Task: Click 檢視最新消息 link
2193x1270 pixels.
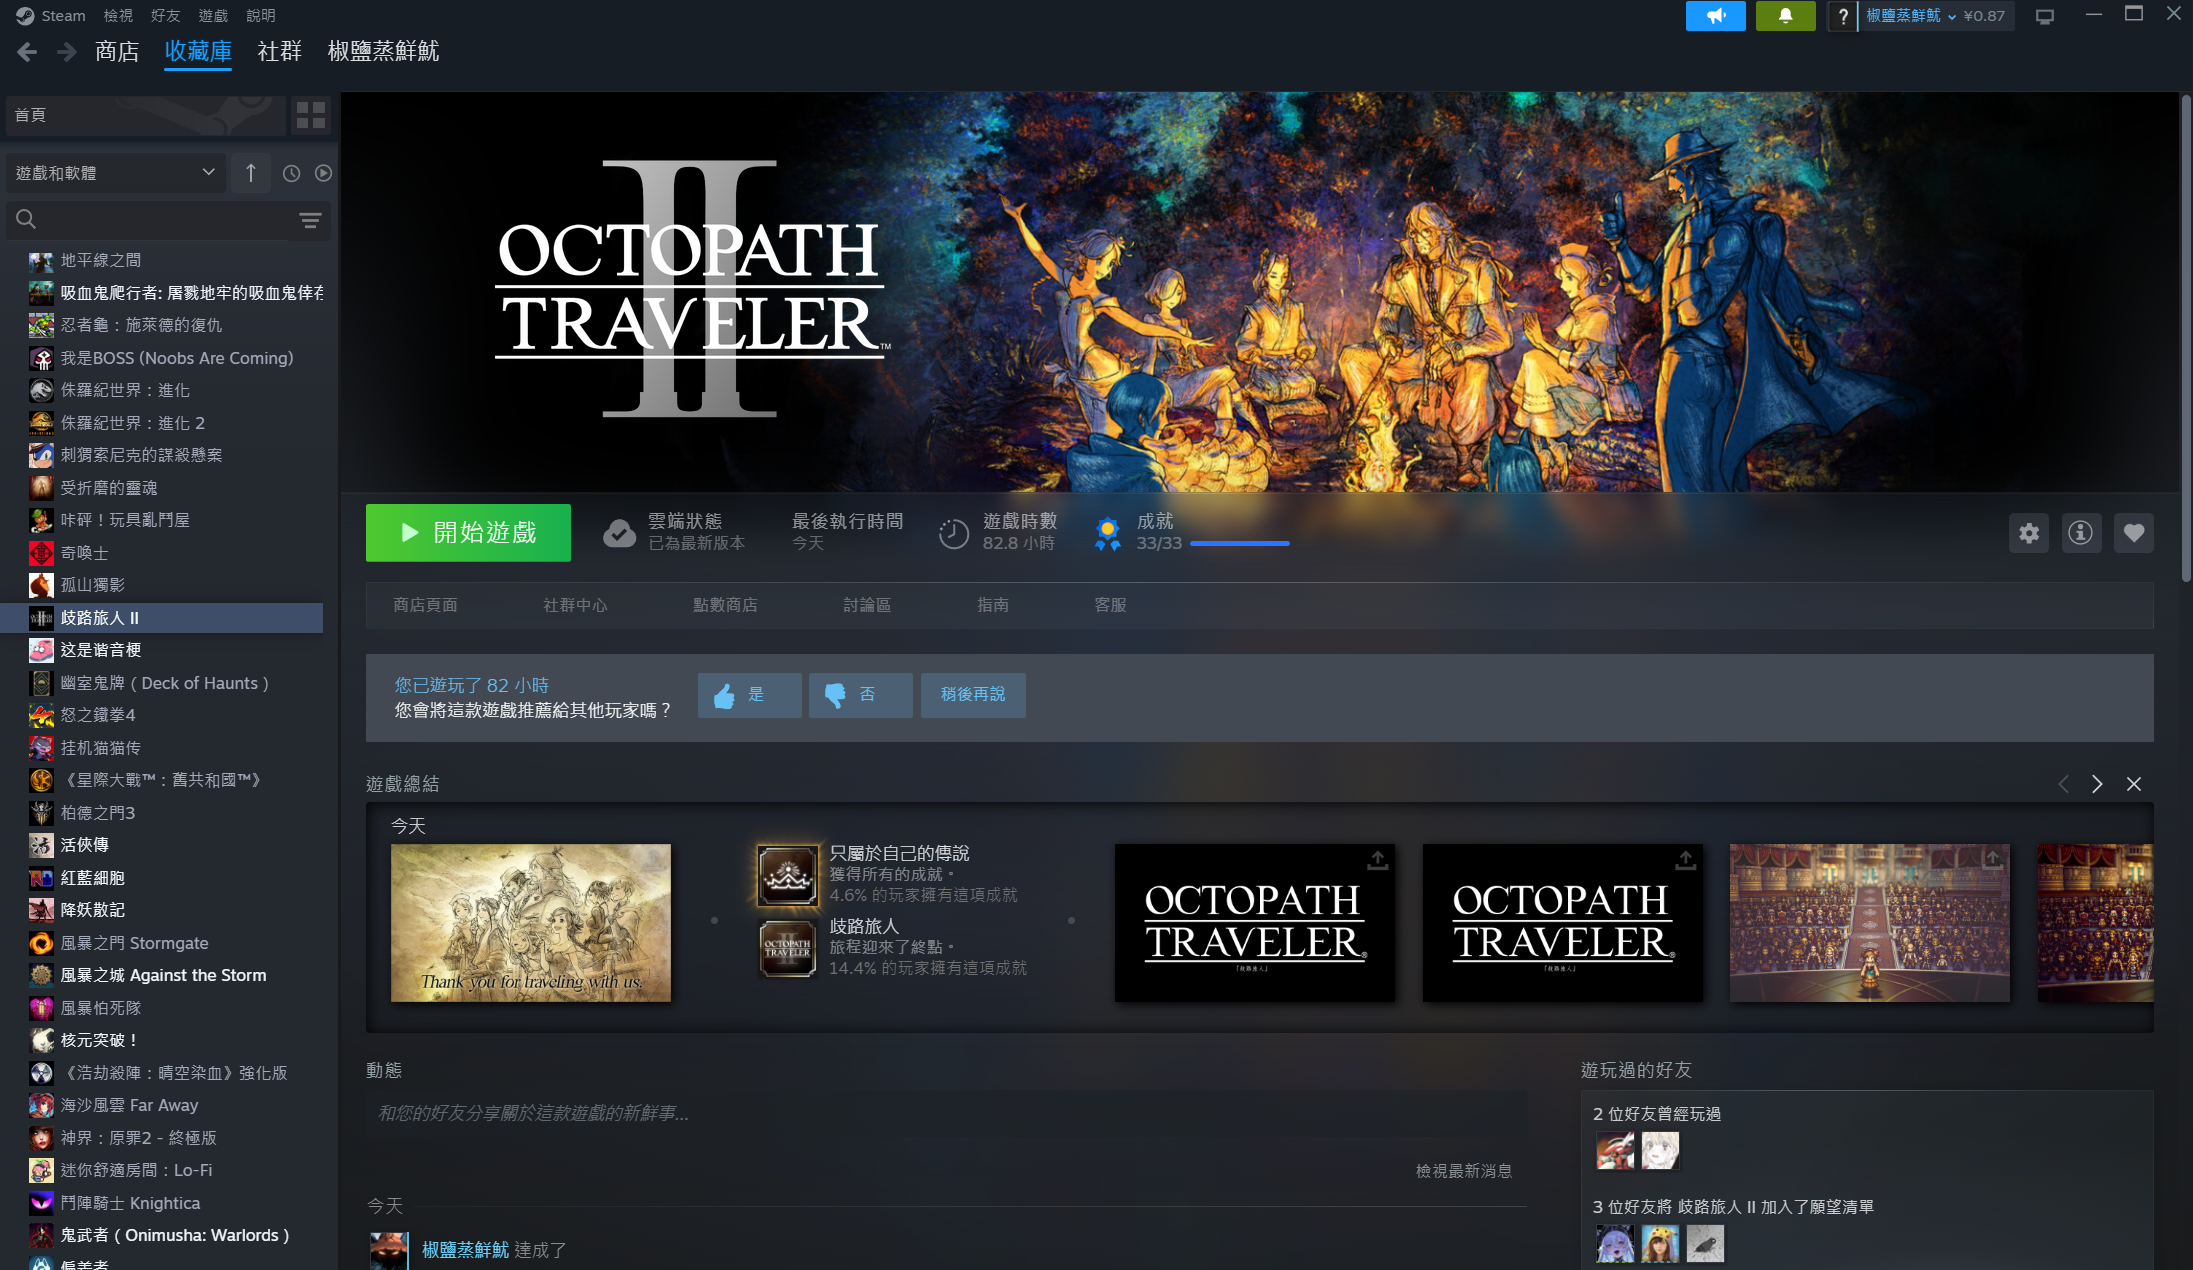Action: (1464, 1171)
